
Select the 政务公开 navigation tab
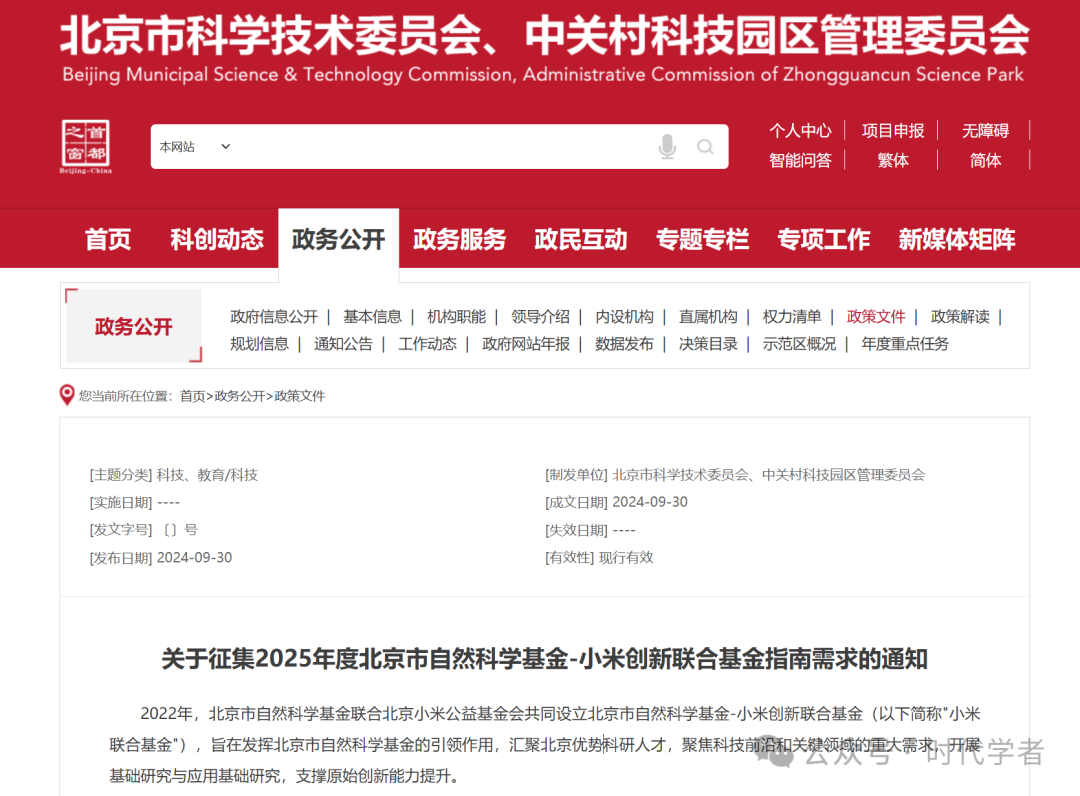pos(338,239)
